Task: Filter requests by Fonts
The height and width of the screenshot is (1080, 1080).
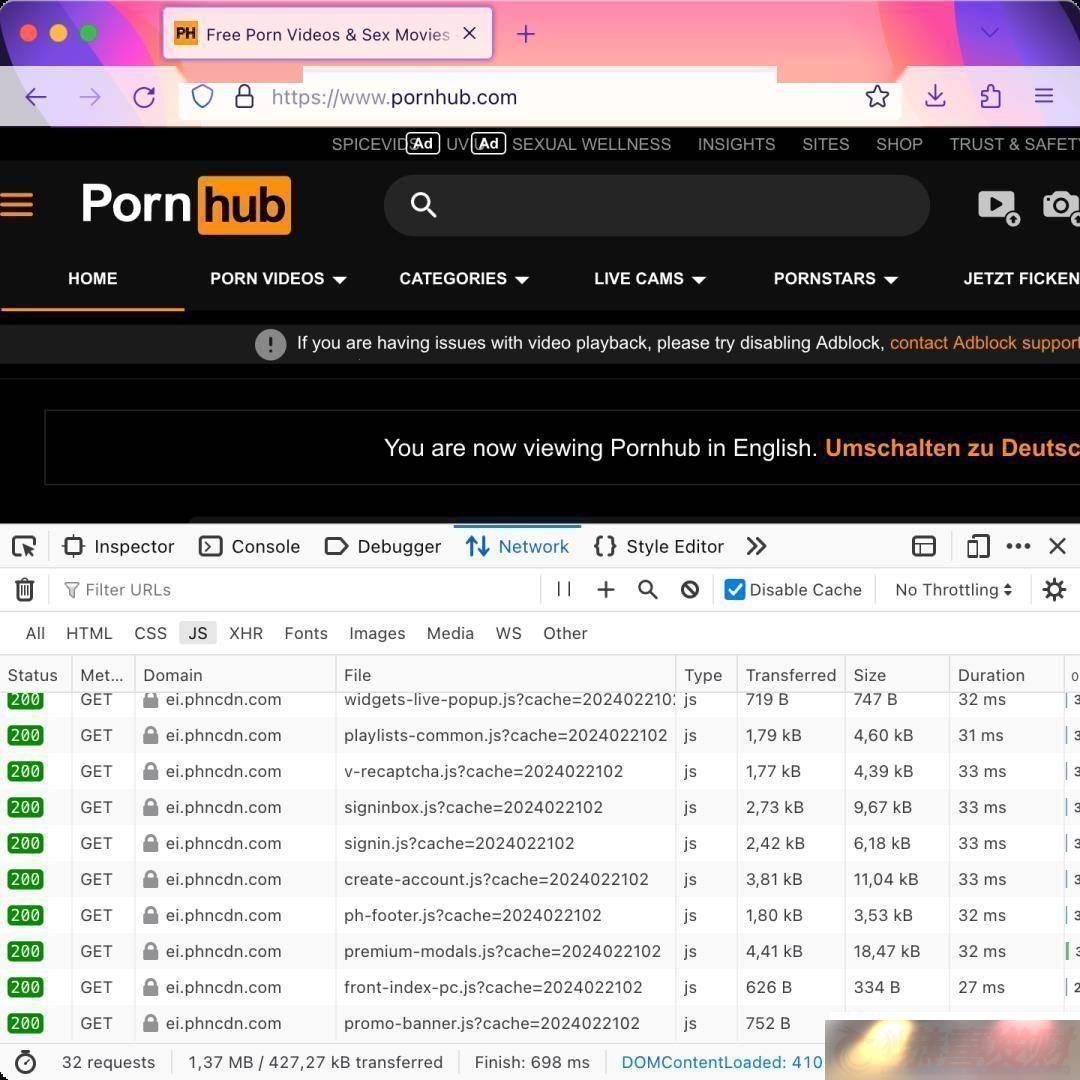Action: [306, 633]
